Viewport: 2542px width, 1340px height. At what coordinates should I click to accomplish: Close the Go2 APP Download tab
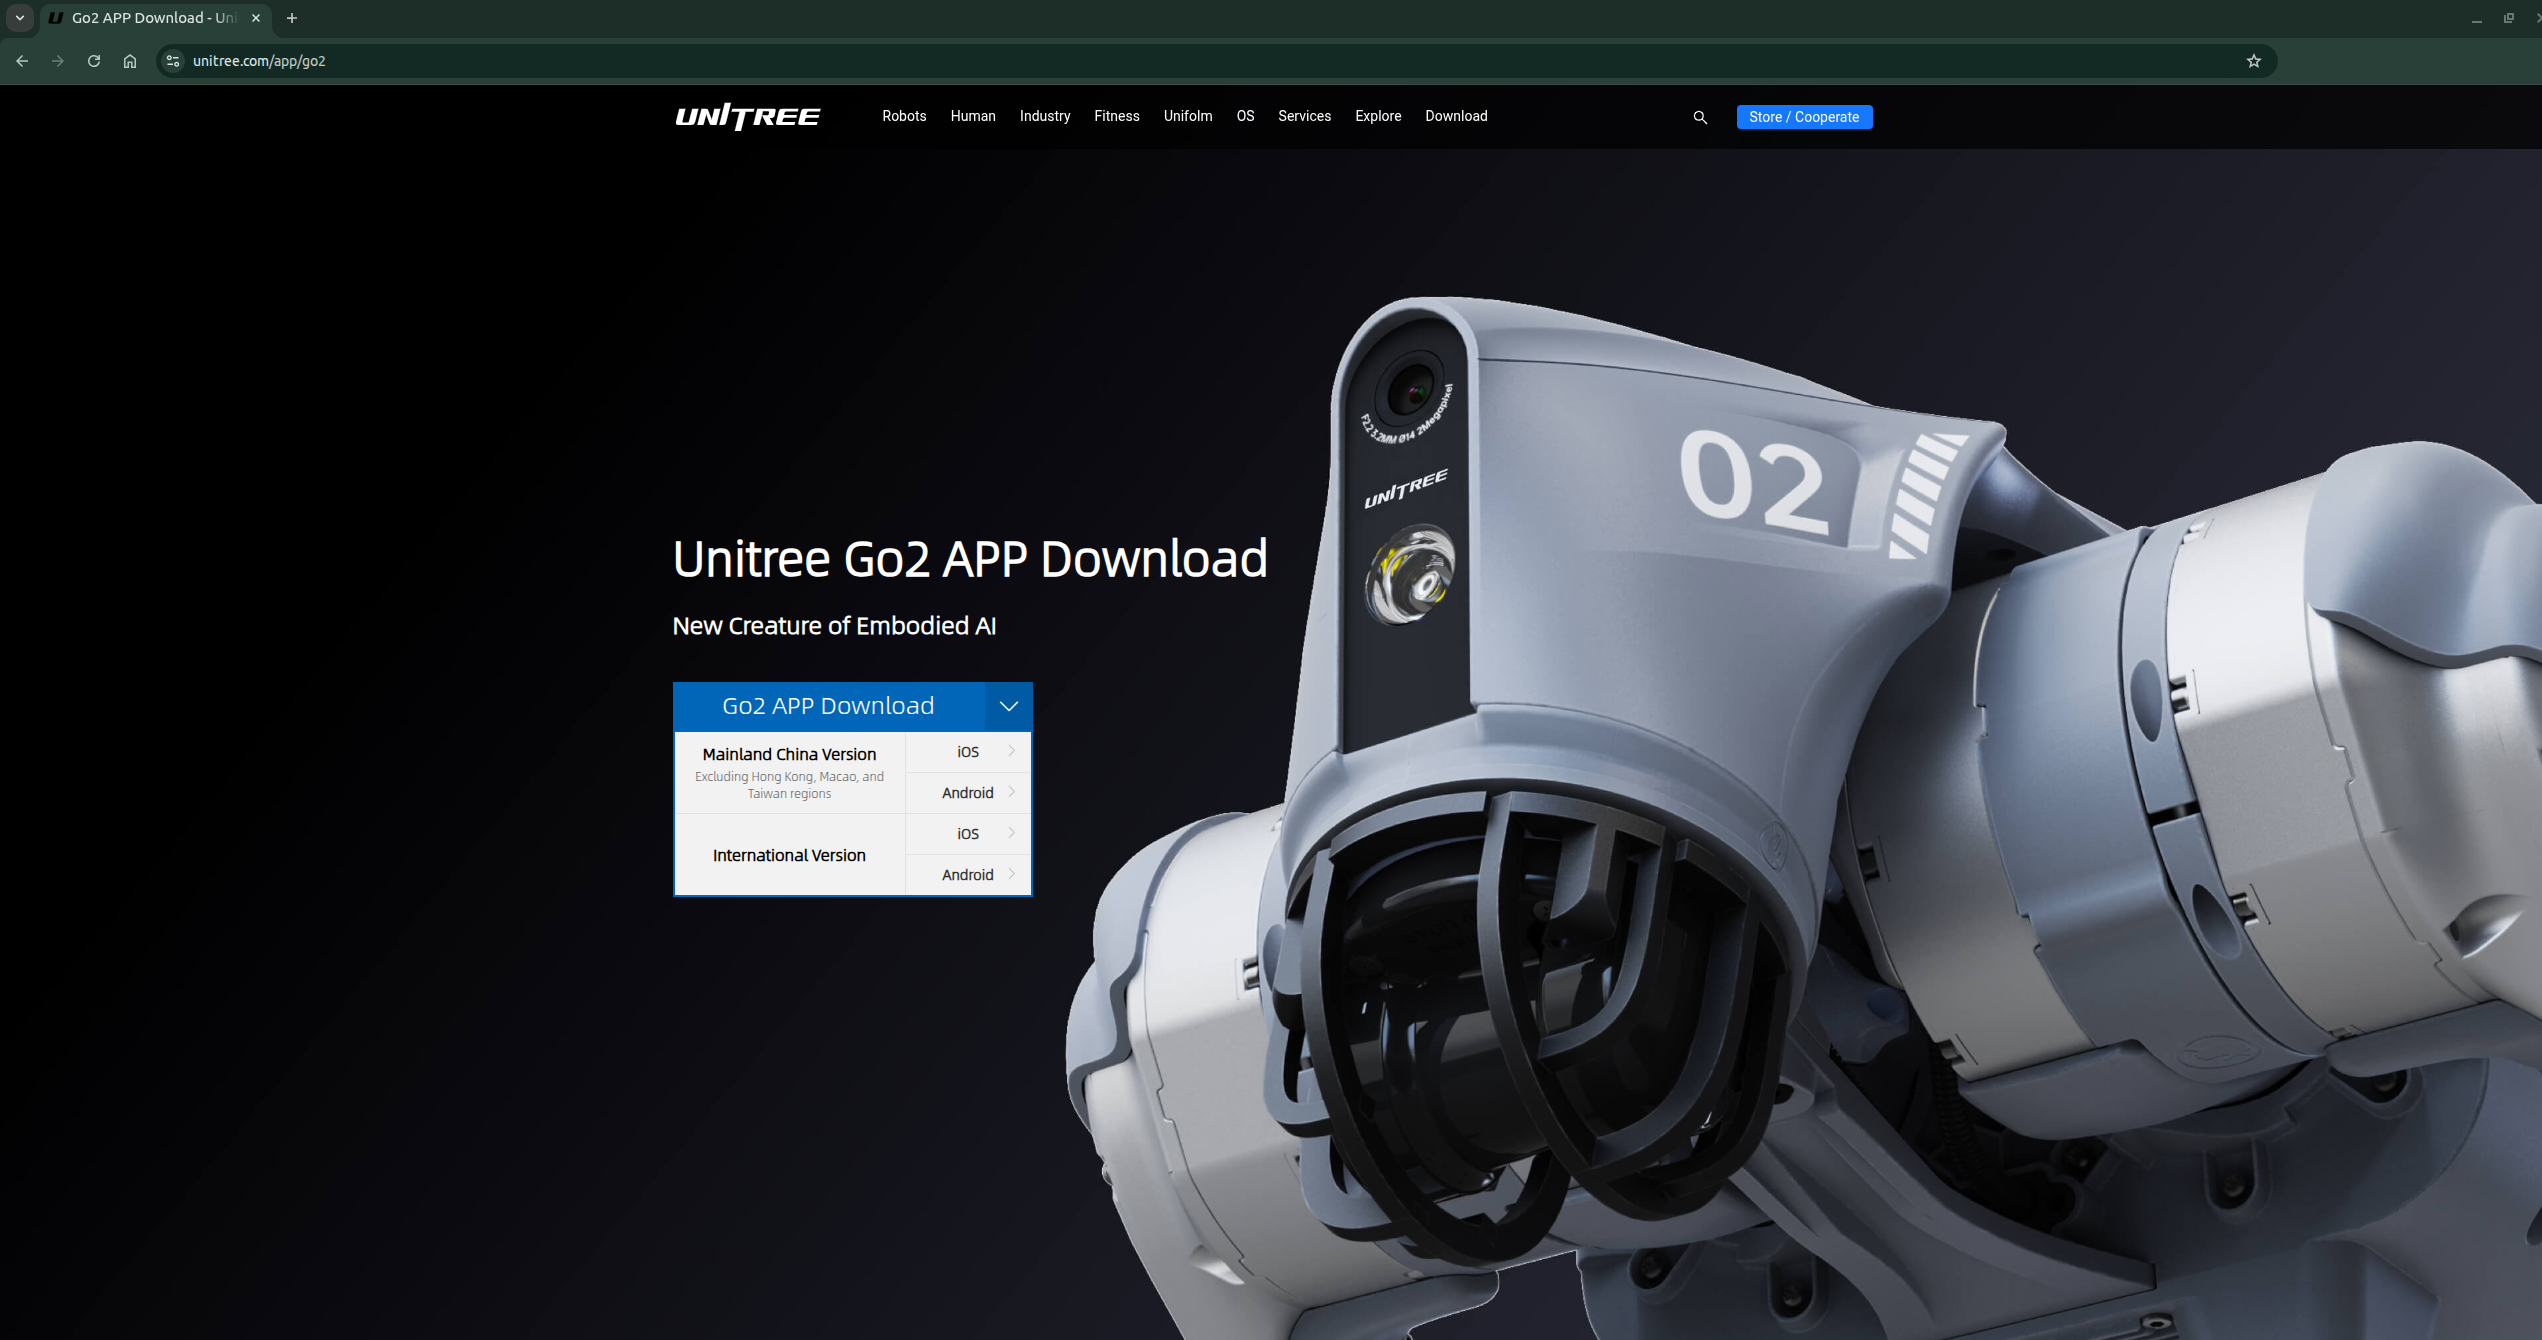click(x=256, y=18)
